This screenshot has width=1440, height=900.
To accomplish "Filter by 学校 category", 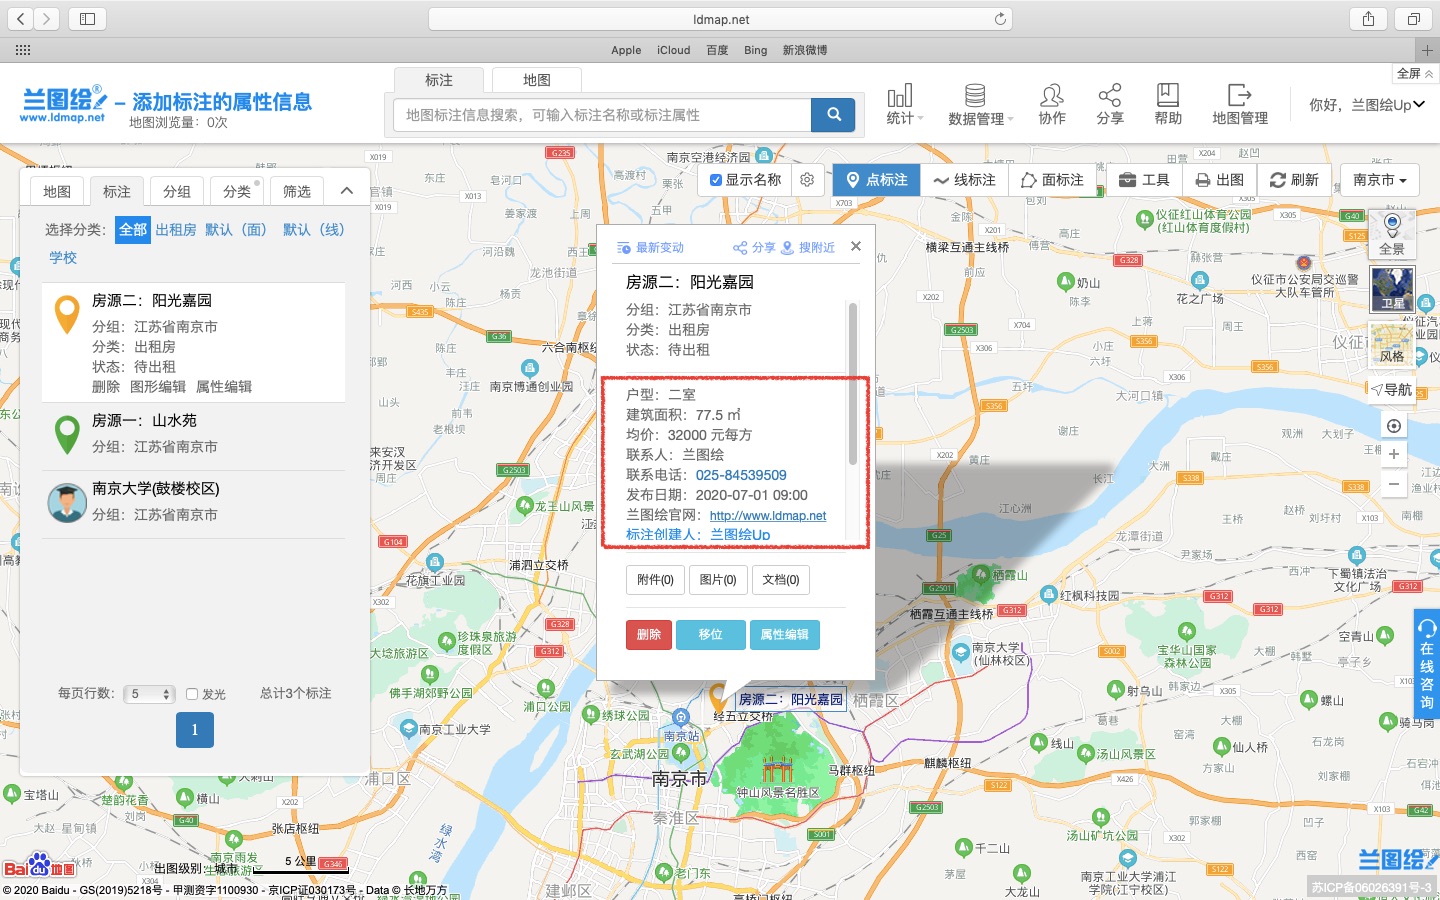I will (x=63, y=257).
